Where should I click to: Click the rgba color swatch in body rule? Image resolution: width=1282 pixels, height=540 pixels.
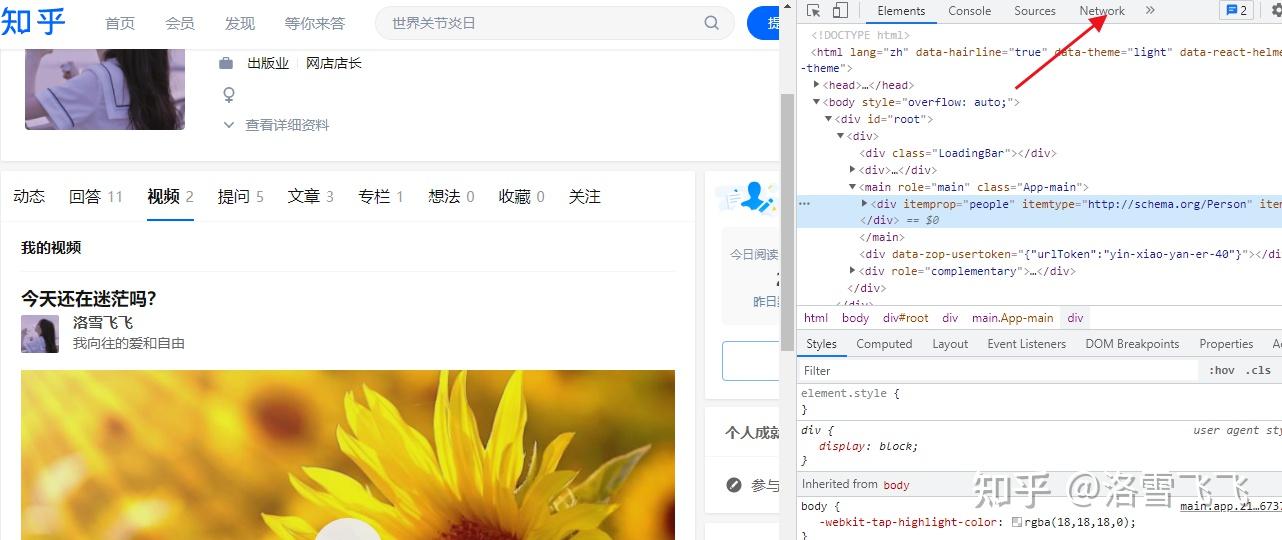coord(1017,522)
